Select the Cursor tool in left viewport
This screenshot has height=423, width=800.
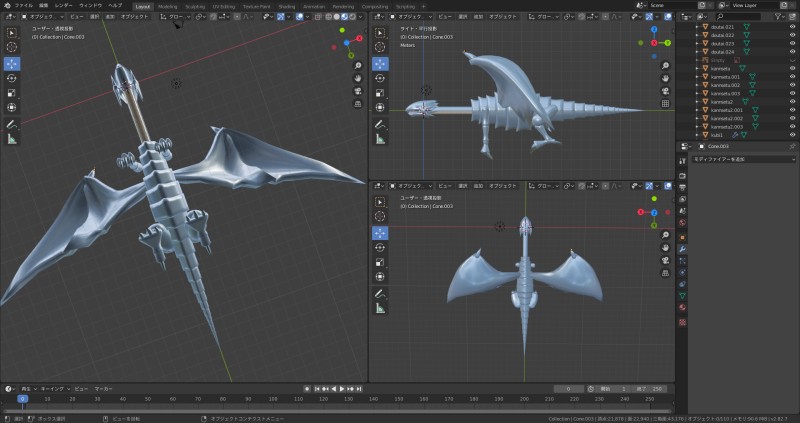[11, 47]
